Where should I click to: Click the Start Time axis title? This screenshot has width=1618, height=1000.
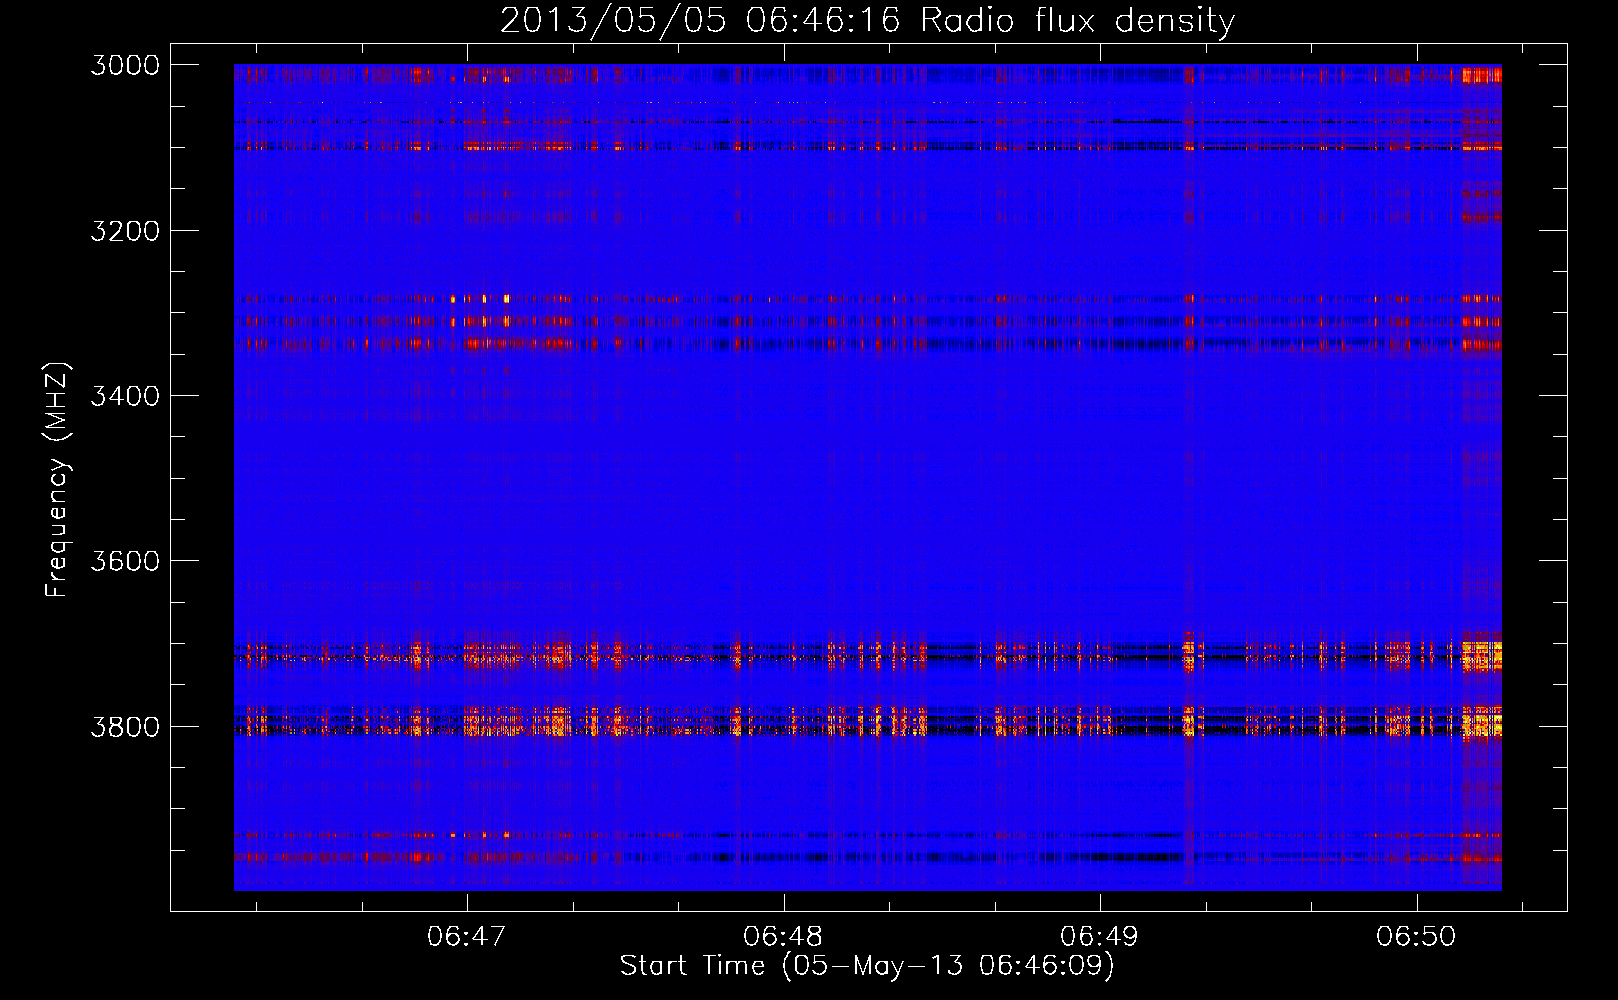867,966
